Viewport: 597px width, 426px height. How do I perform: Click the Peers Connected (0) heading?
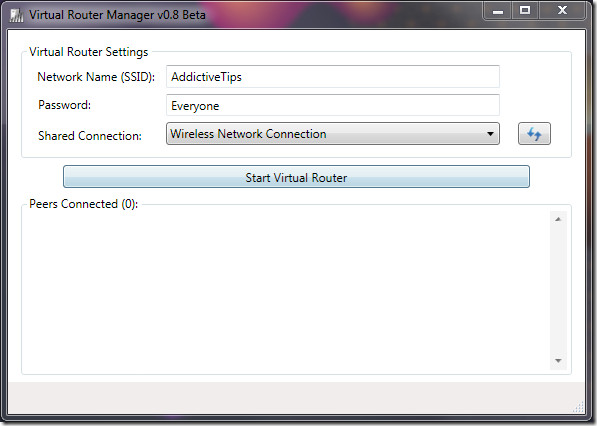click(x=83, y=204)
